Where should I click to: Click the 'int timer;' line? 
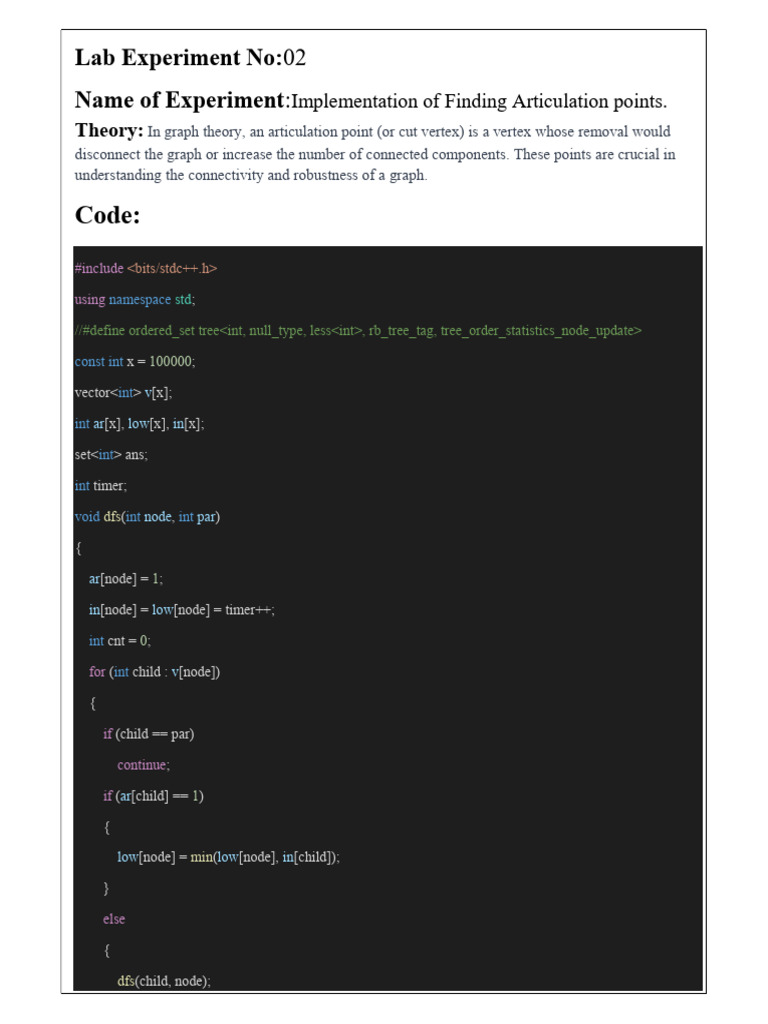(x=101, y=485)
